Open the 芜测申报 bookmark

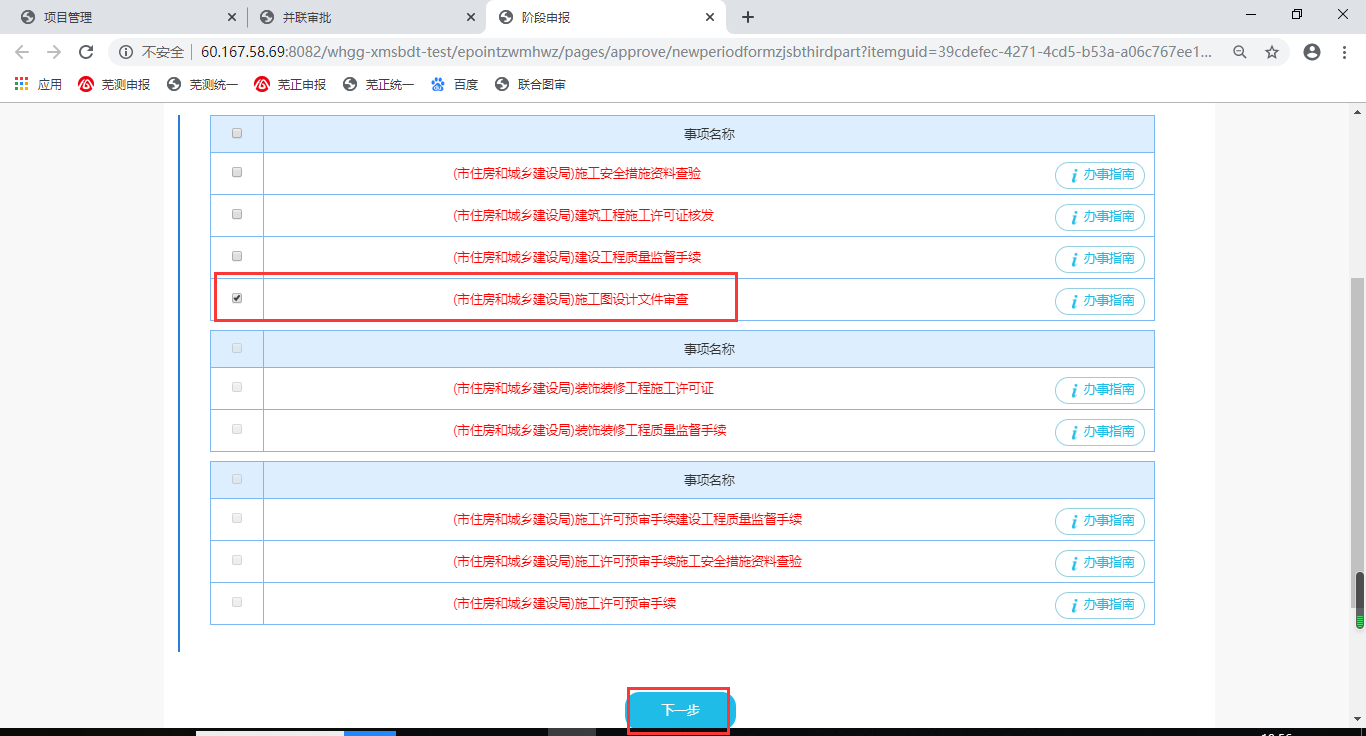114,85
